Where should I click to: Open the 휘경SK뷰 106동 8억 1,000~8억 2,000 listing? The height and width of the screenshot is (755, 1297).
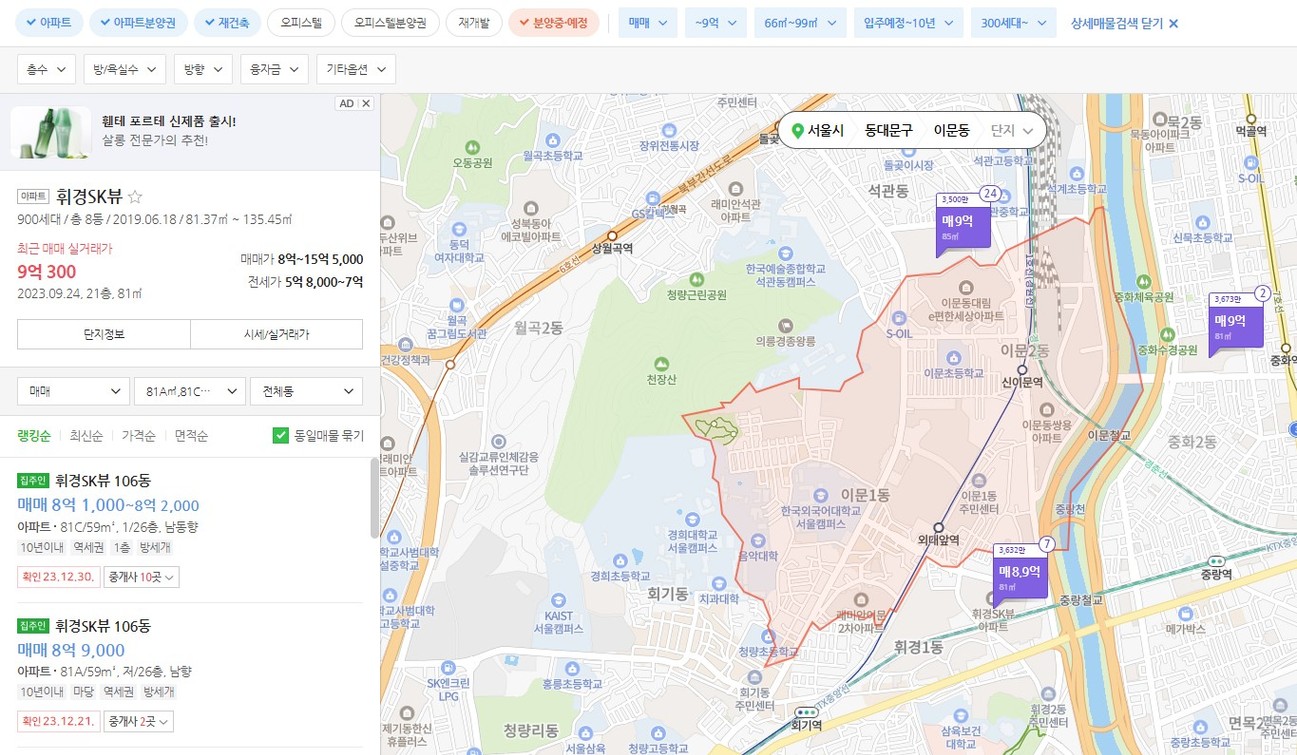[x=190, y=530]
